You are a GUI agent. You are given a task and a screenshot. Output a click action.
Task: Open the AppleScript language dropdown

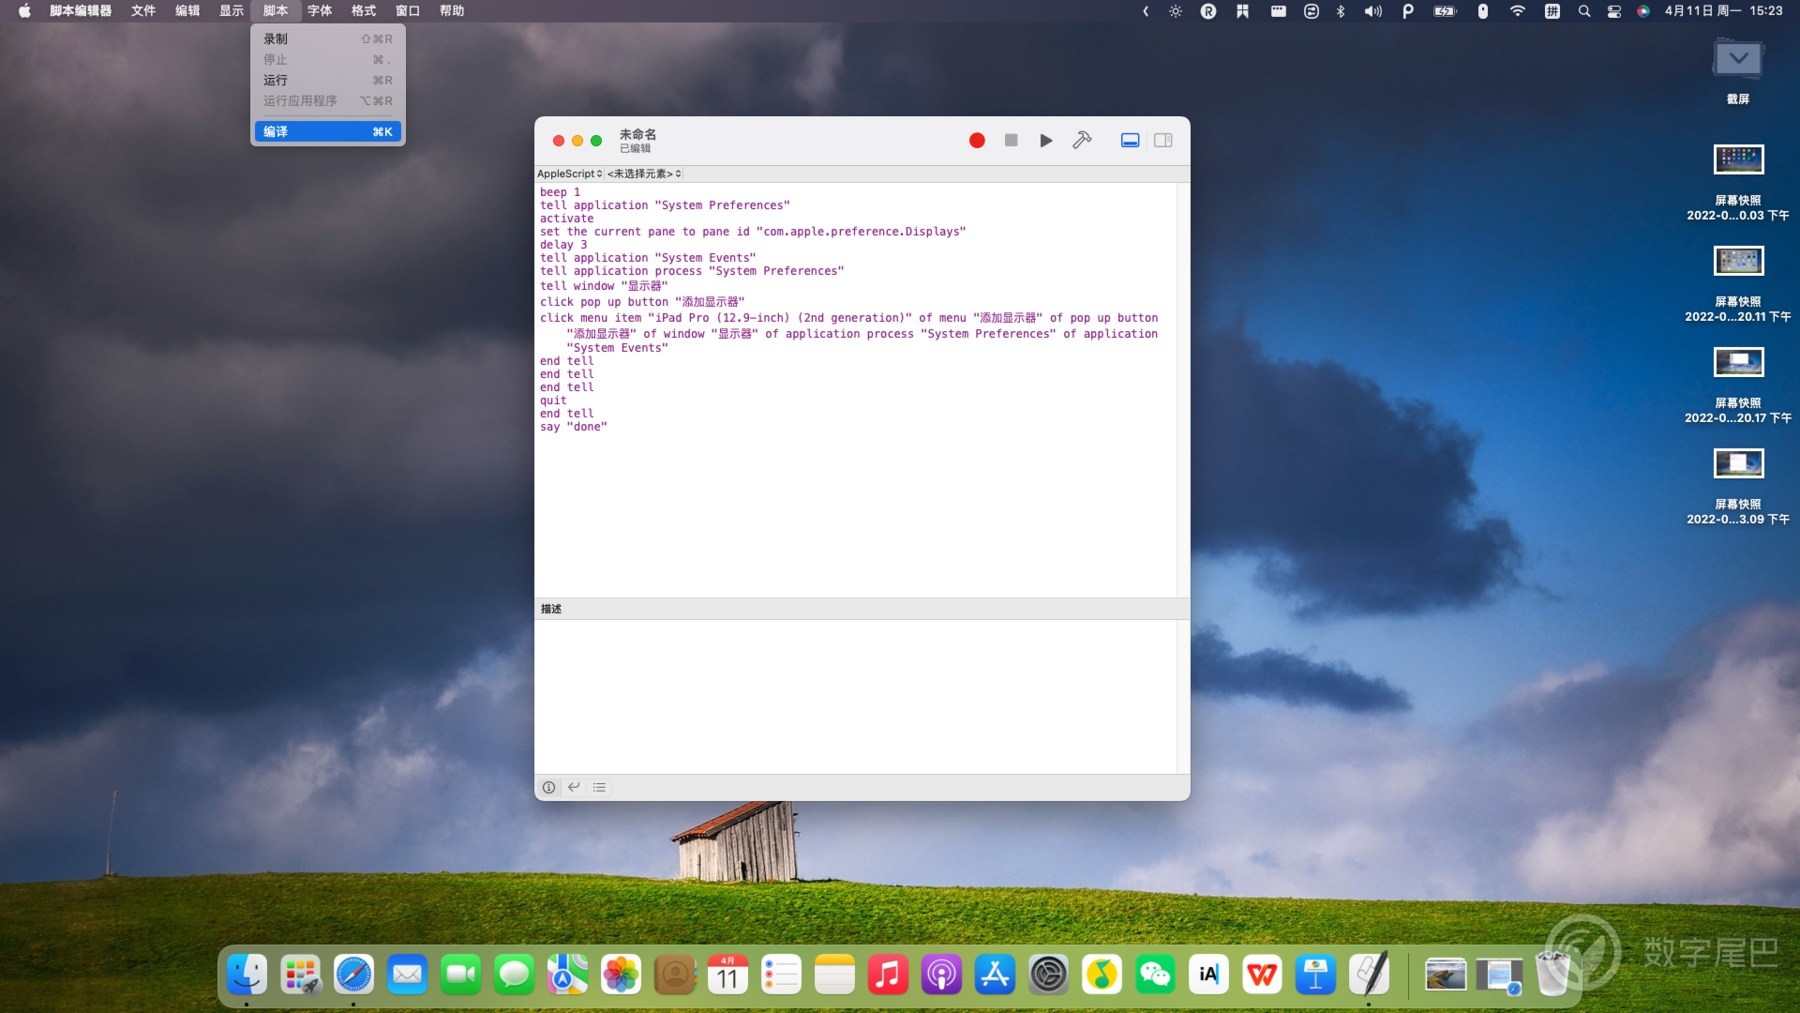coord(570,174)
